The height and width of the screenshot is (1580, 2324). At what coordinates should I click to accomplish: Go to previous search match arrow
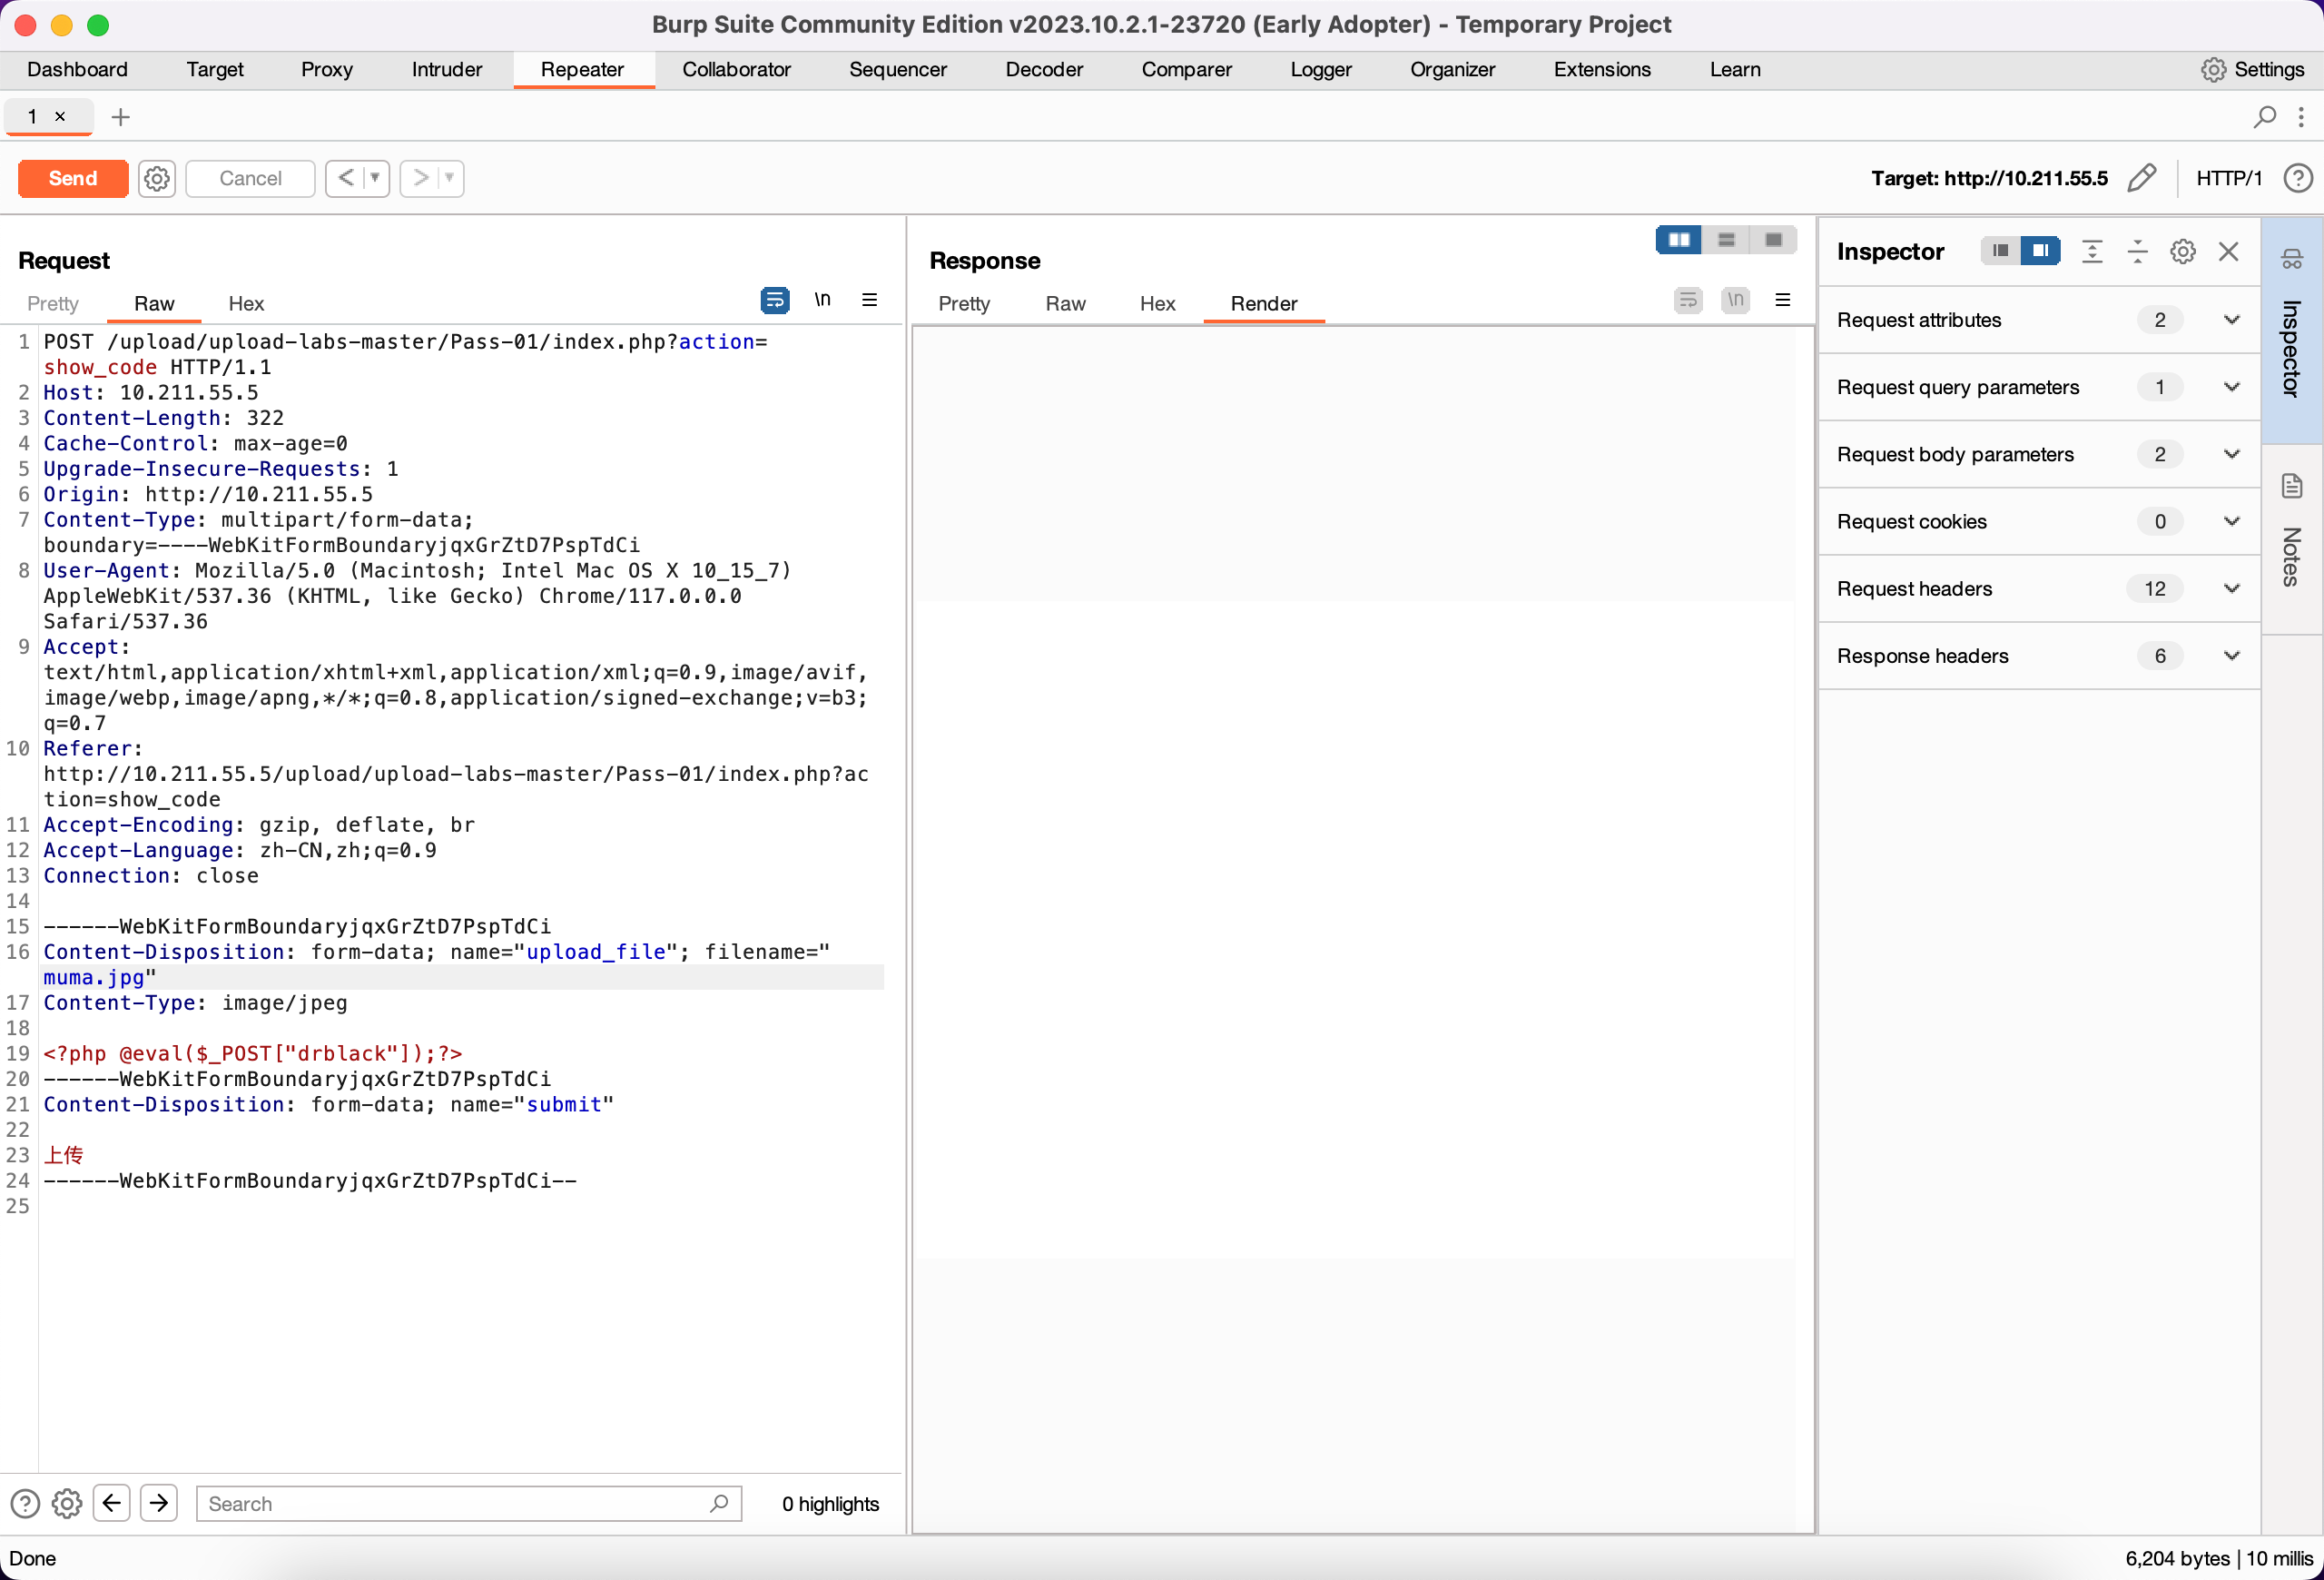pyautogui.click(x=112, y=1503)
